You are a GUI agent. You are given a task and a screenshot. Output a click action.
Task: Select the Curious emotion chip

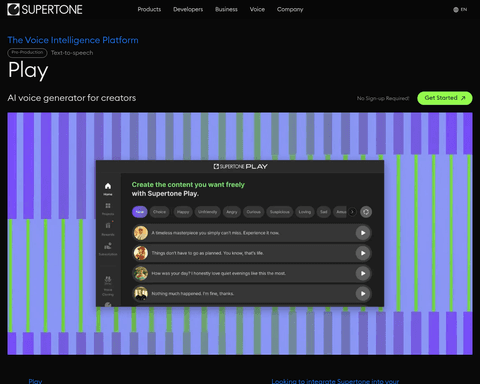[x=253, y=212]
